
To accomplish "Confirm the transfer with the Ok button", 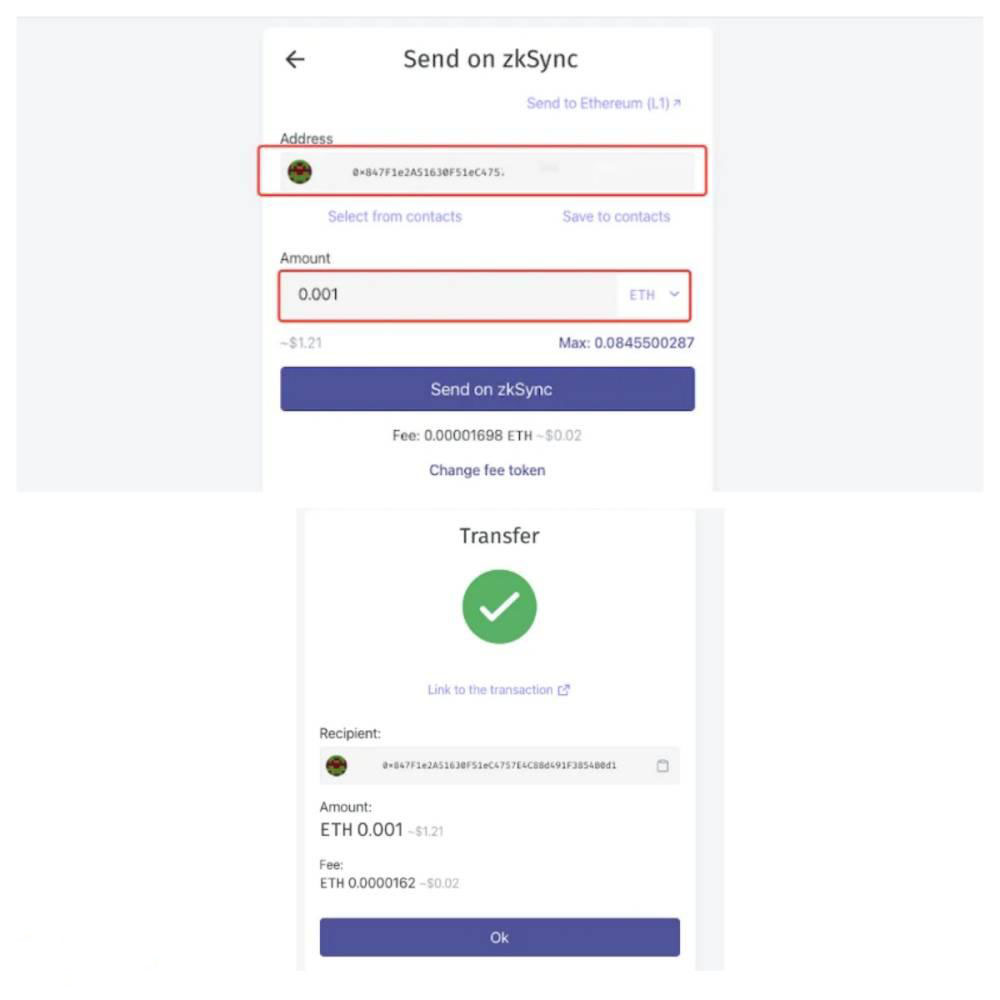I will tap(499, 937).
